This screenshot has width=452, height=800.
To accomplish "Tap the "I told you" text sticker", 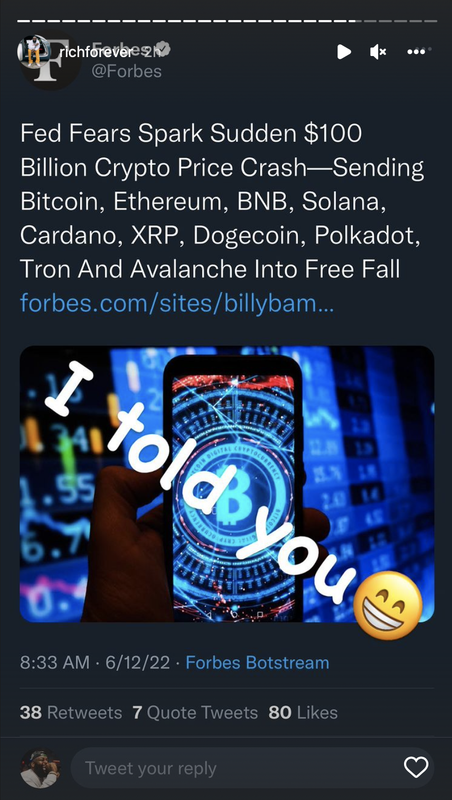I will (x=200, y=480).
